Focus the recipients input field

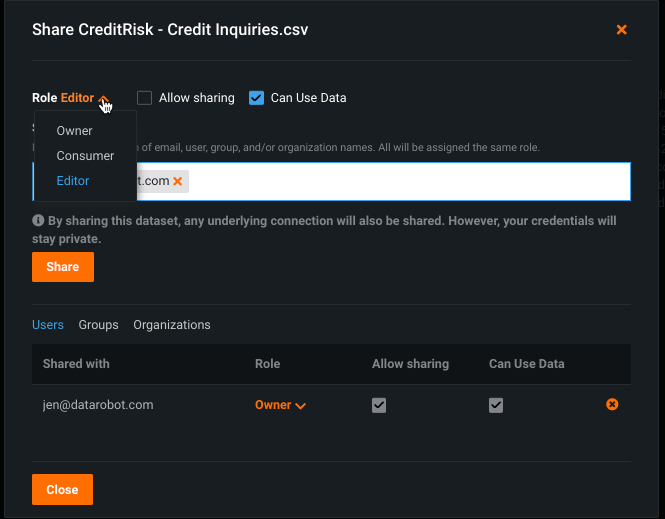[x=400, y=181]
